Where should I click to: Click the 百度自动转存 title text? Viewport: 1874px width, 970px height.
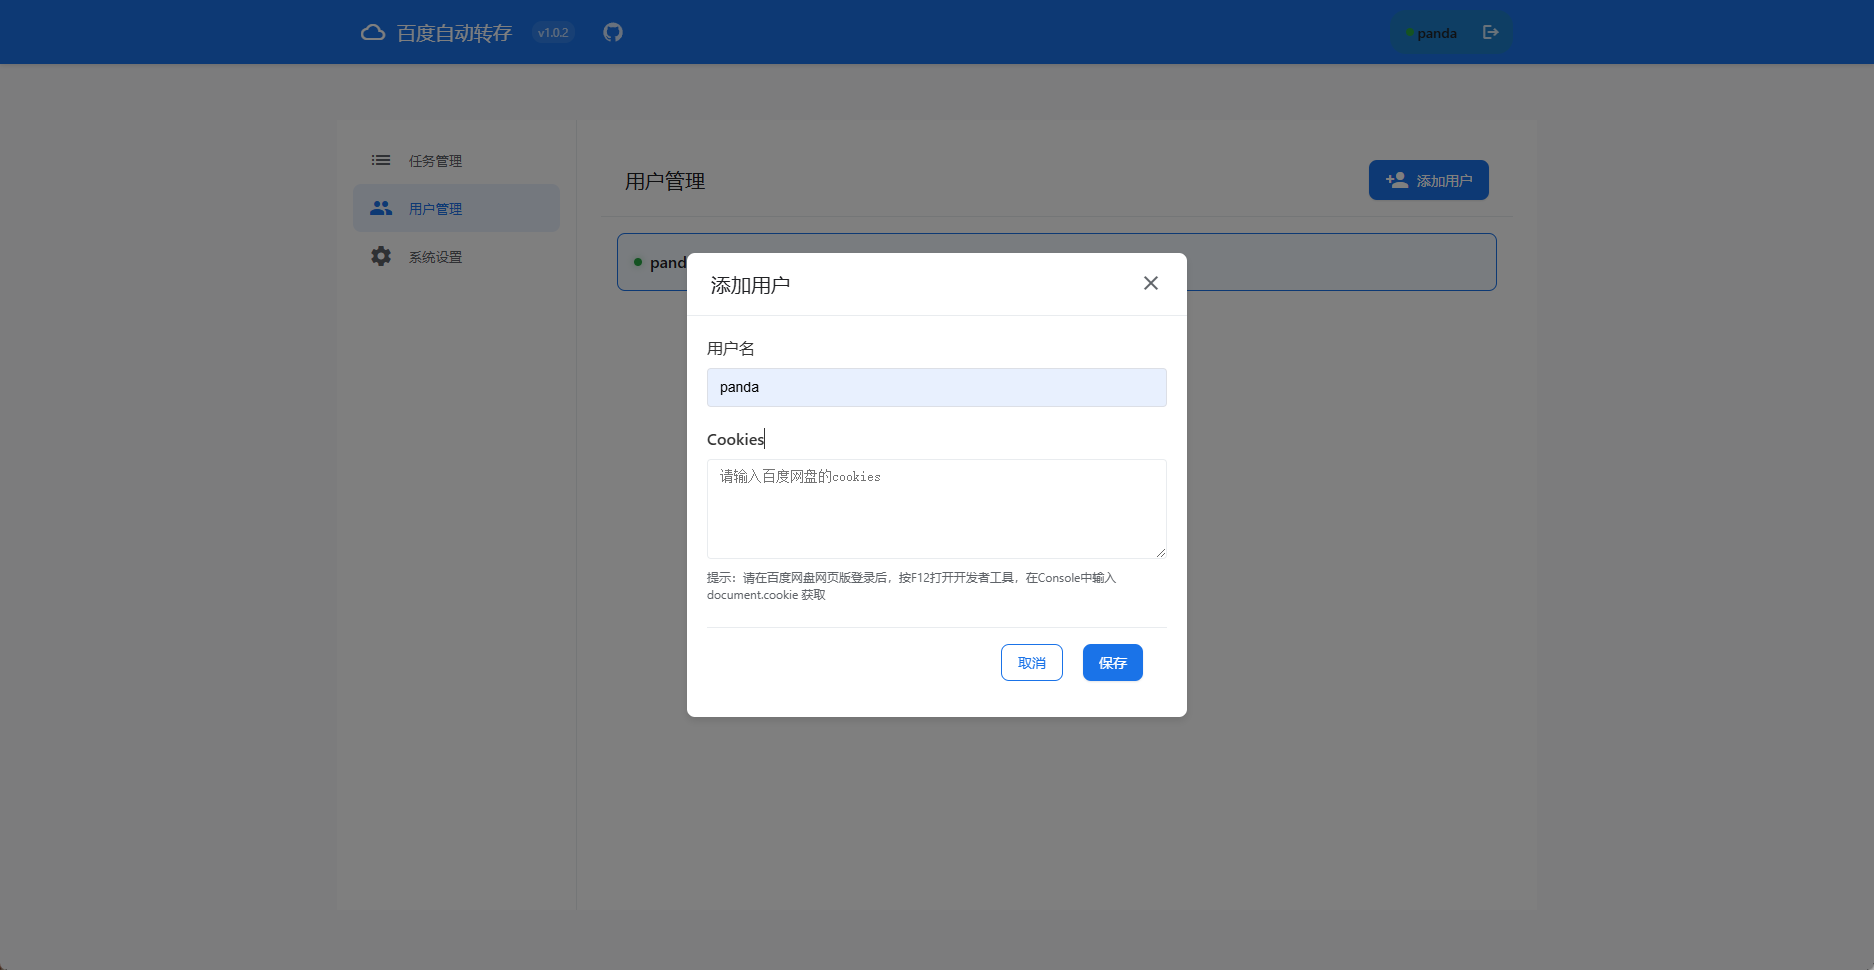[454, 33]
